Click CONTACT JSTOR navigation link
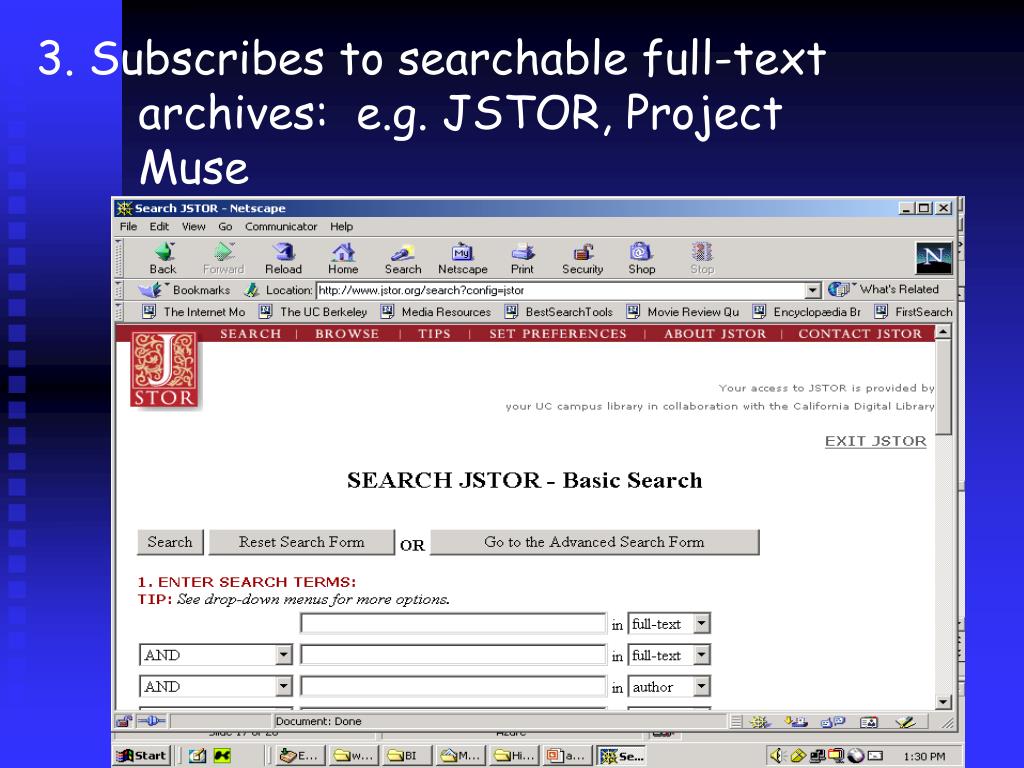 point(860,334)
